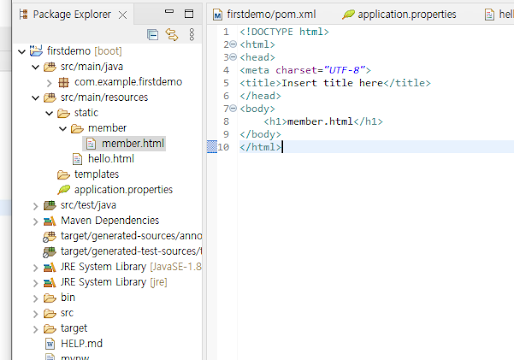Minimize the Package Explorer panel
This screenshot has width=514, height=360.
(x=169, y=12)
